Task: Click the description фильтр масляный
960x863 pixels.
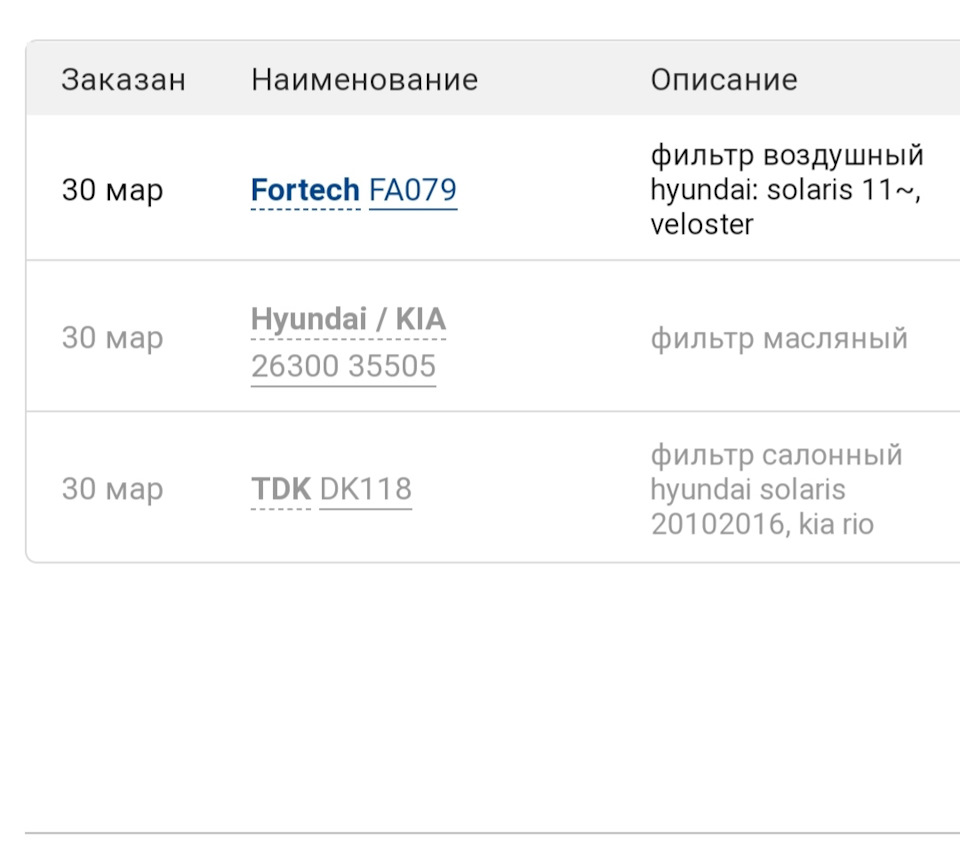Action: [779, 338]
